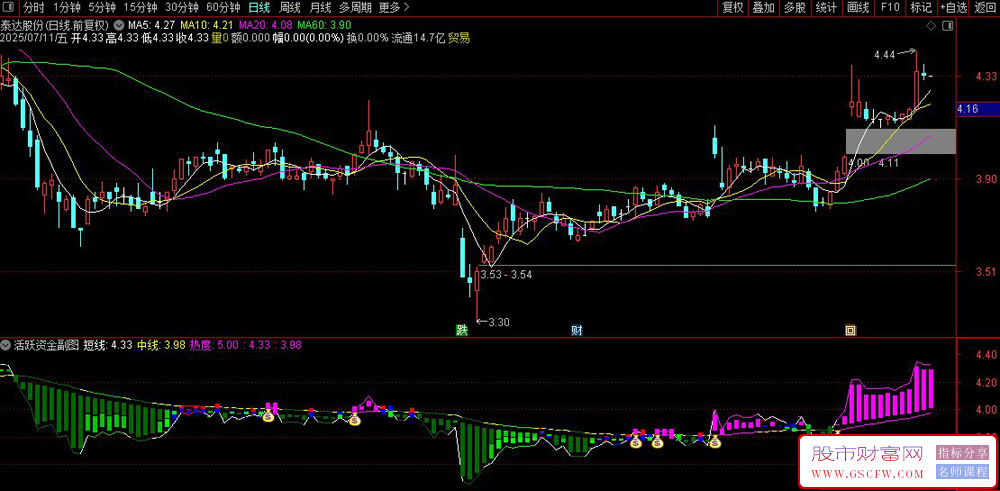Click the 返回 back button
The height and width of the screenshot is (491, 1000).
tap(986, 8)
